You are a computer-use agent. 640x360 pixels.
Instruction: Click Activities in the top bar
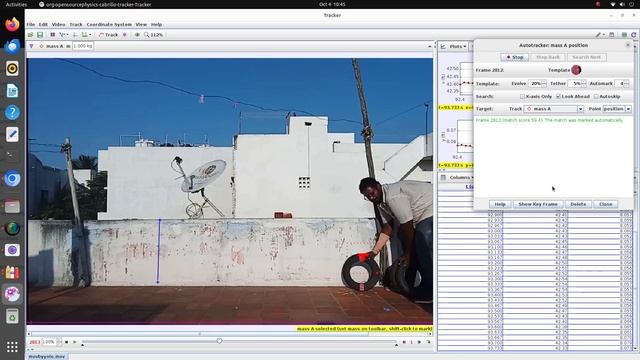click(16, 4)
